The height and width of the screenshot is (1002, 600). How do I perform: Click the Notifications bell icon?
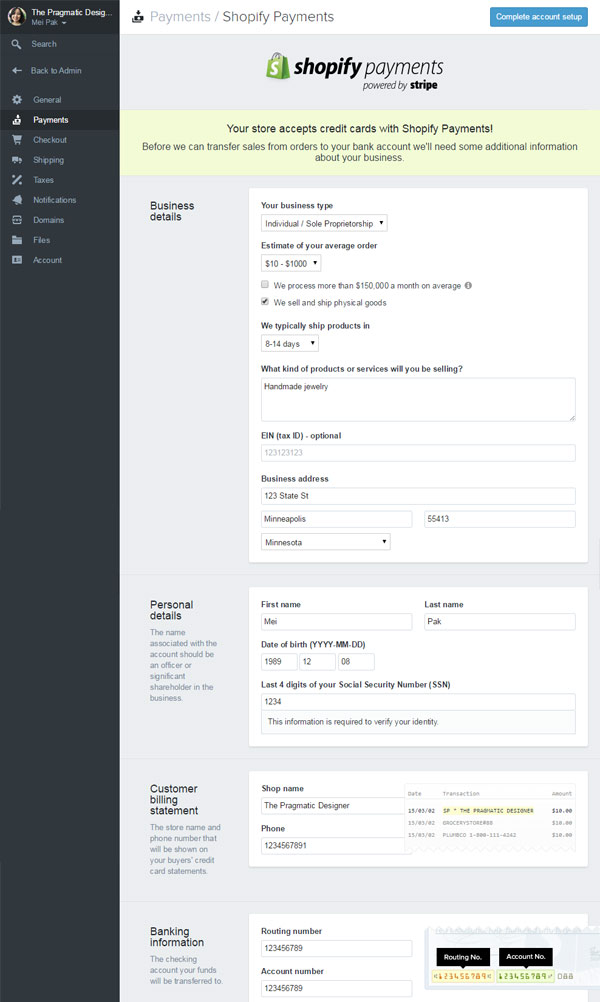coord(17,200)
